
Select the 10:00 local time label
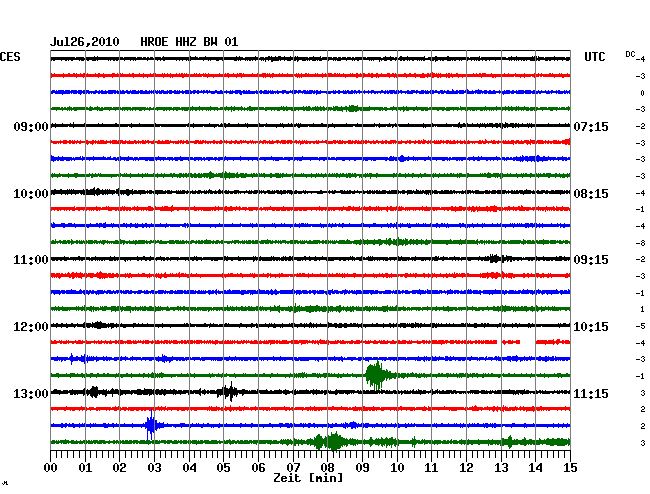click(x=31, y=194)
